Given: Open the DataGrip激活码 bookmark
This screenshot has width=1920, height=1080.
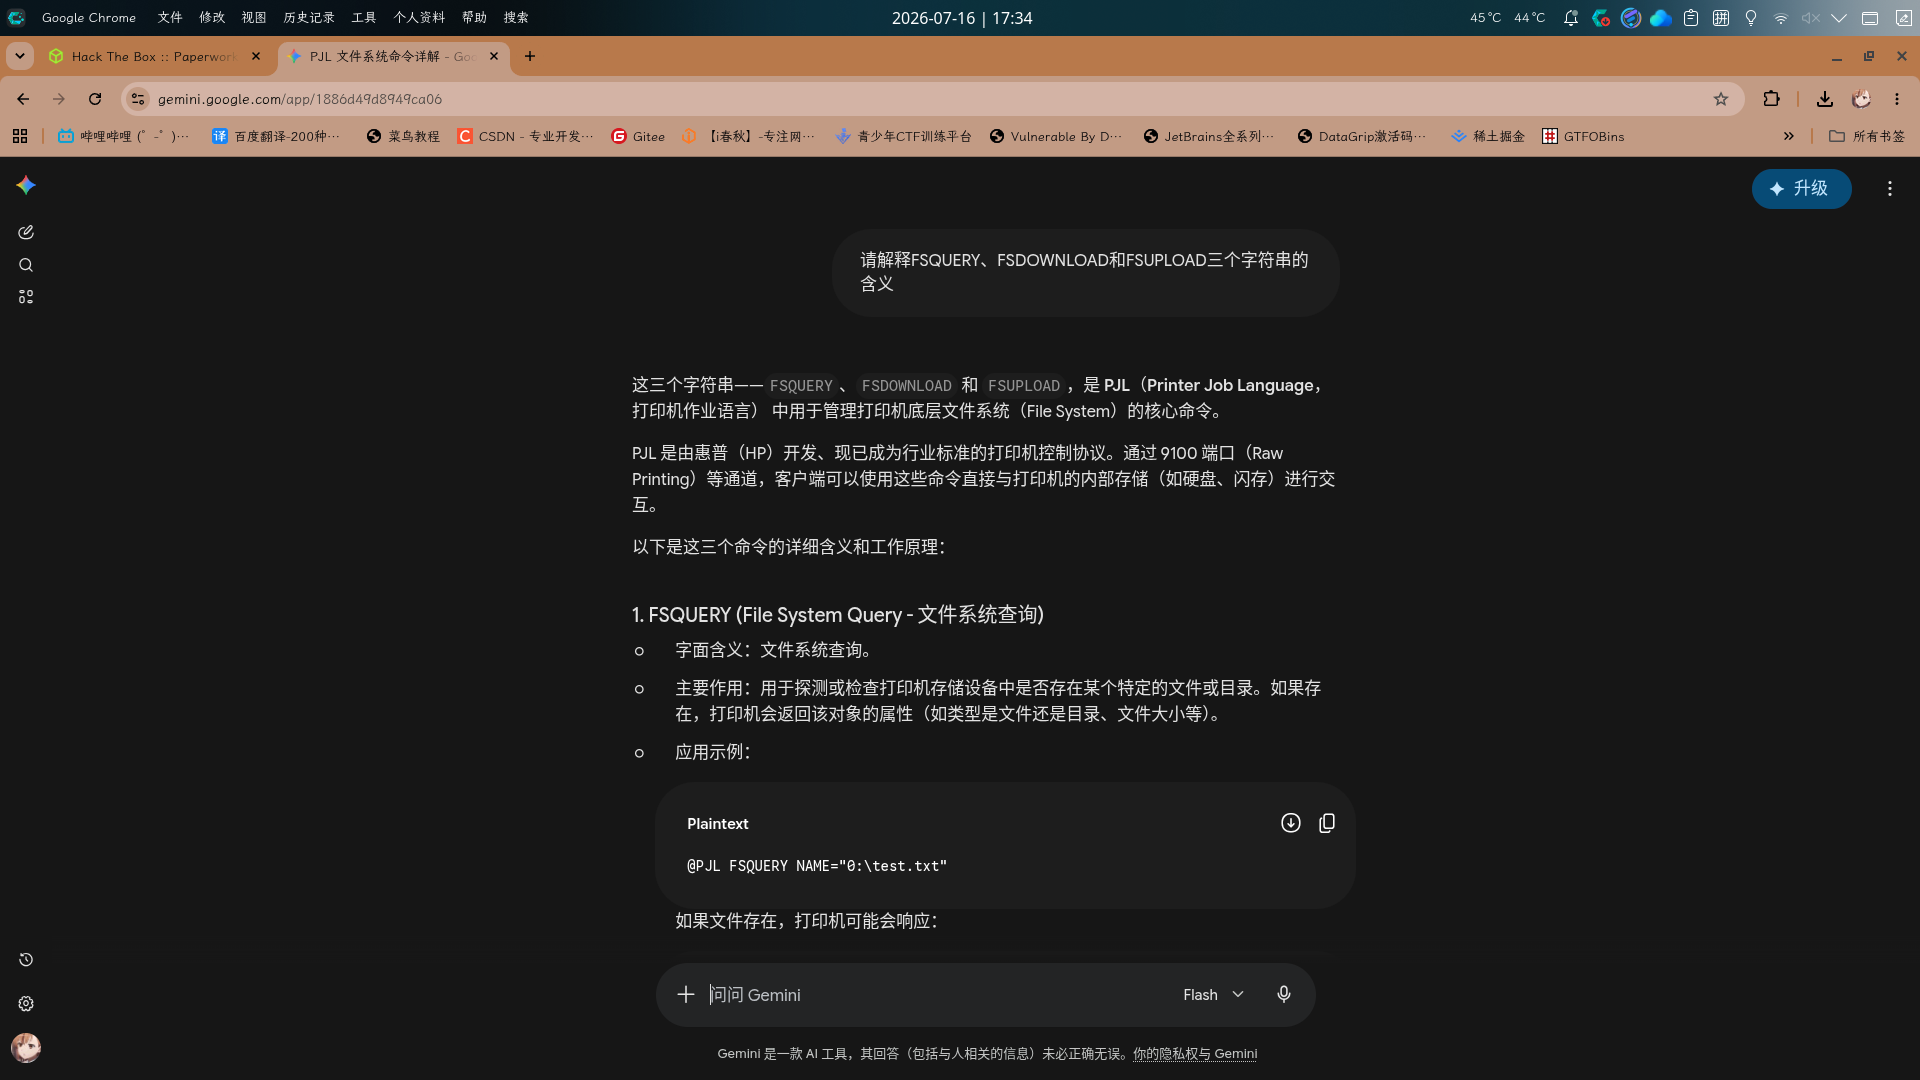Looking at the screenshot, I should pos(1362,136).
